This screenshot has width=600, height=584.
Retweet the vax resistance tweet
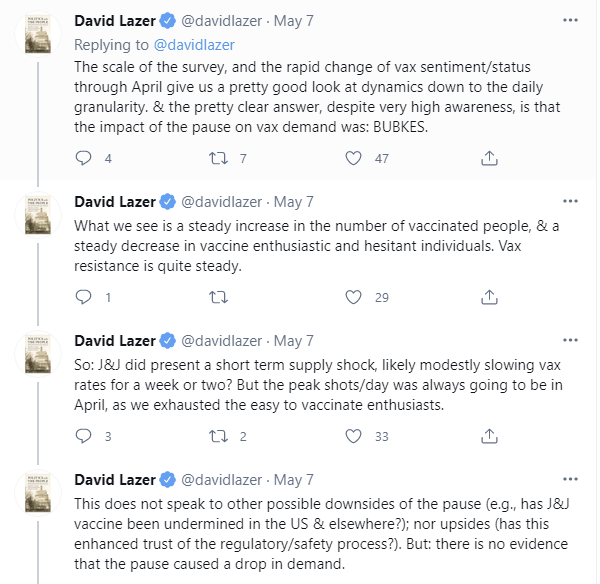(217, 297)
